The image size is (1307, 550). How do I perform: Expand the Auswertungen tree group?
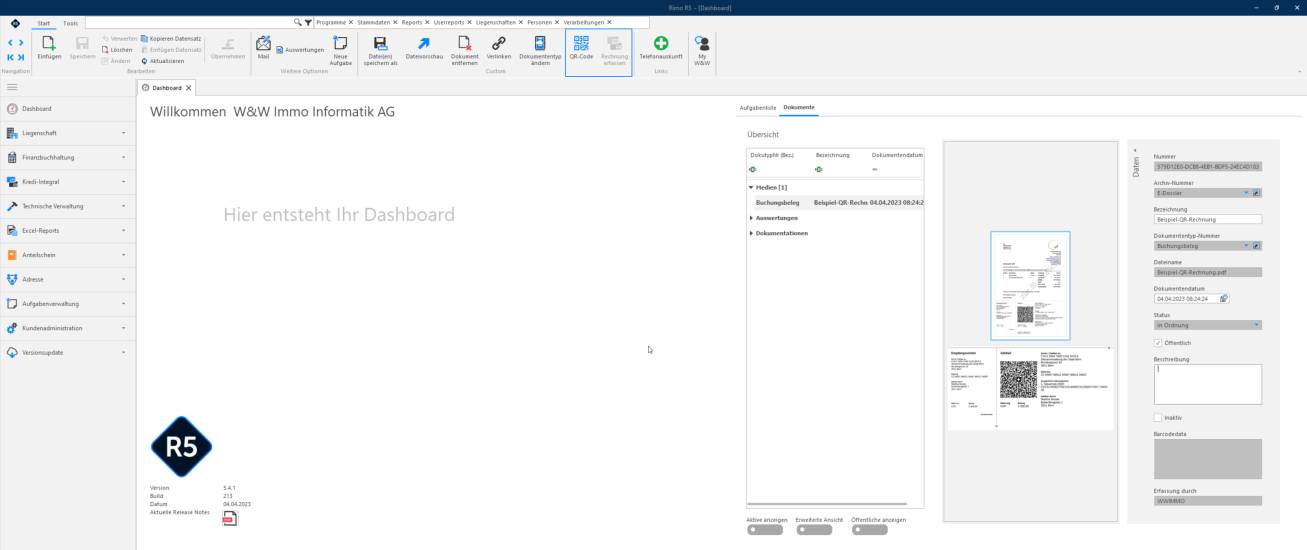751,218
